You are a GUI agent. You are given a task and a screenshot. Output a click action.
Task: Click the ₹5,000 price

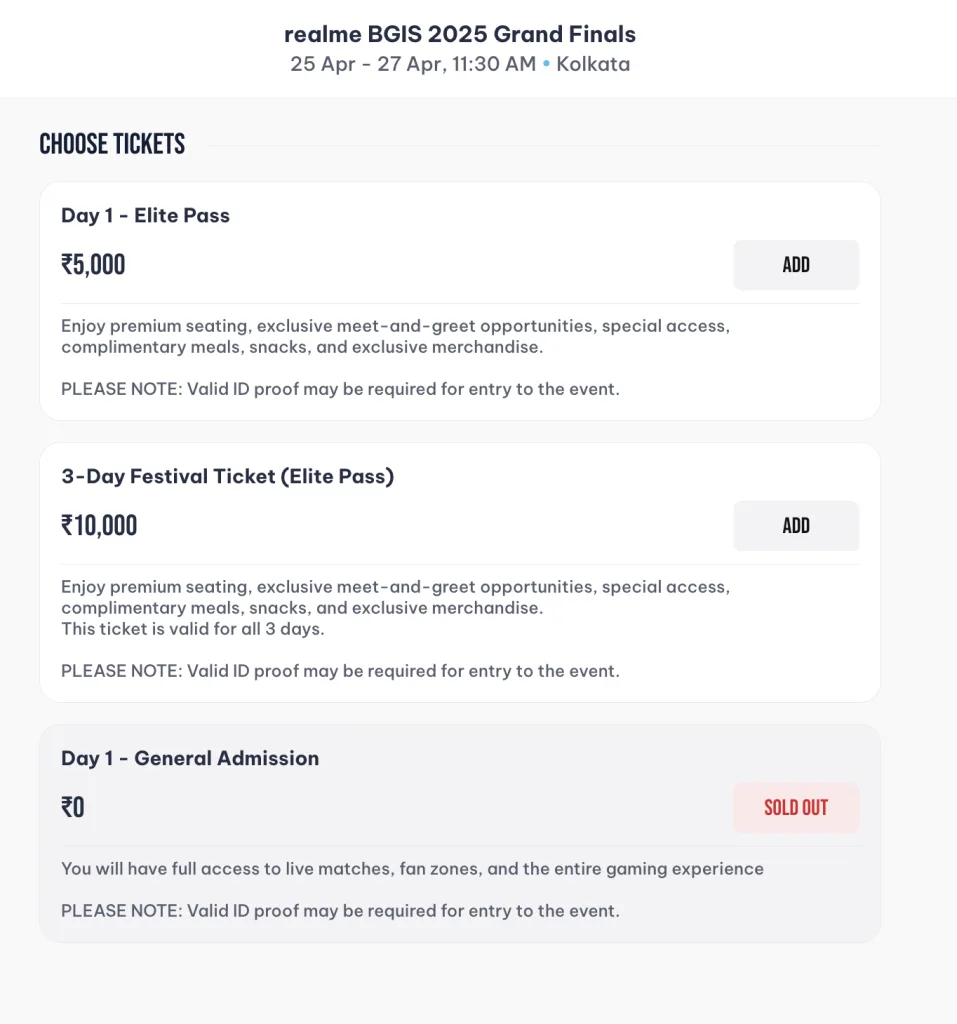coord(93,265)
